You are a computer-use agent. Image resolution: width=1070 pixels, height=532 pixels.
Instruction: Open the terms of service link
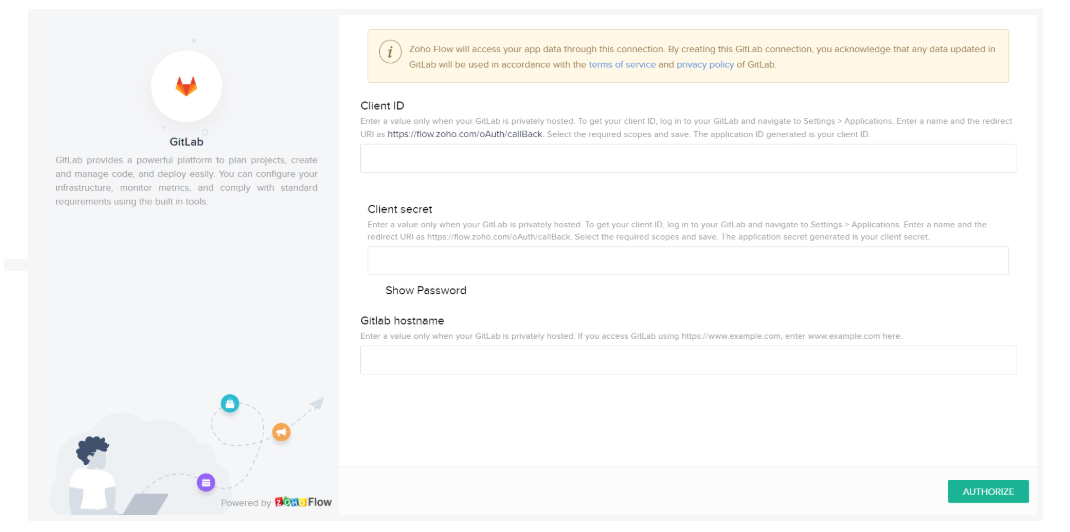[622, 65]
